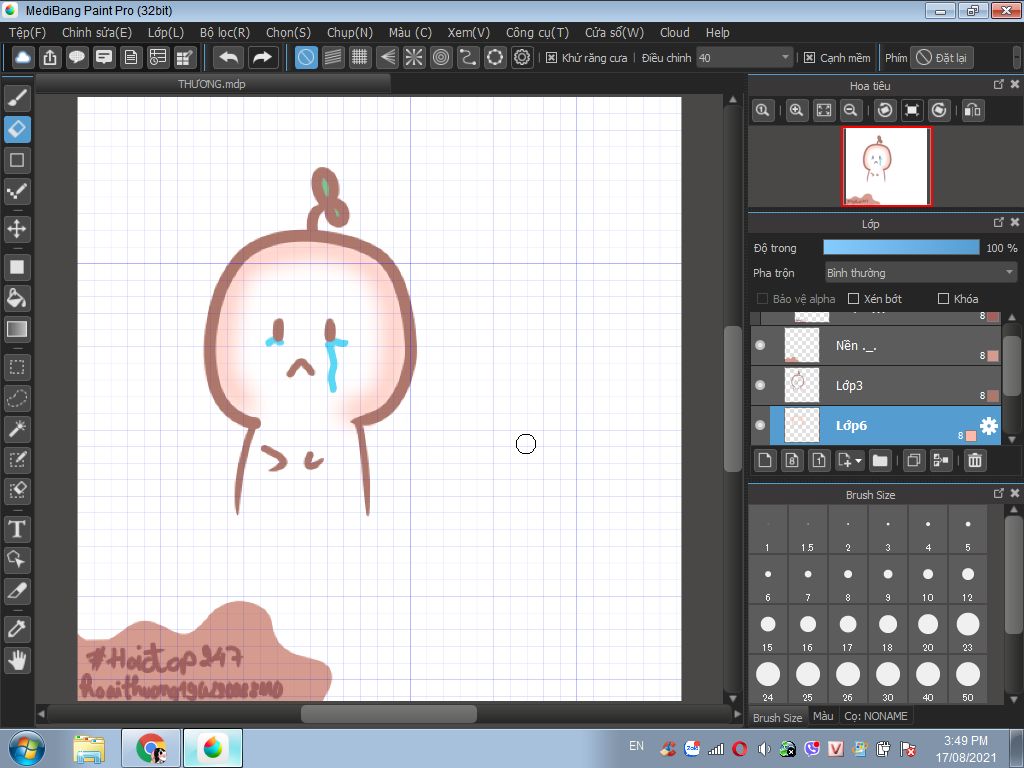Toggle Bảo vệ alpha checkbox
This screenshot has height=768, width=1024.
tap(761, 298)
